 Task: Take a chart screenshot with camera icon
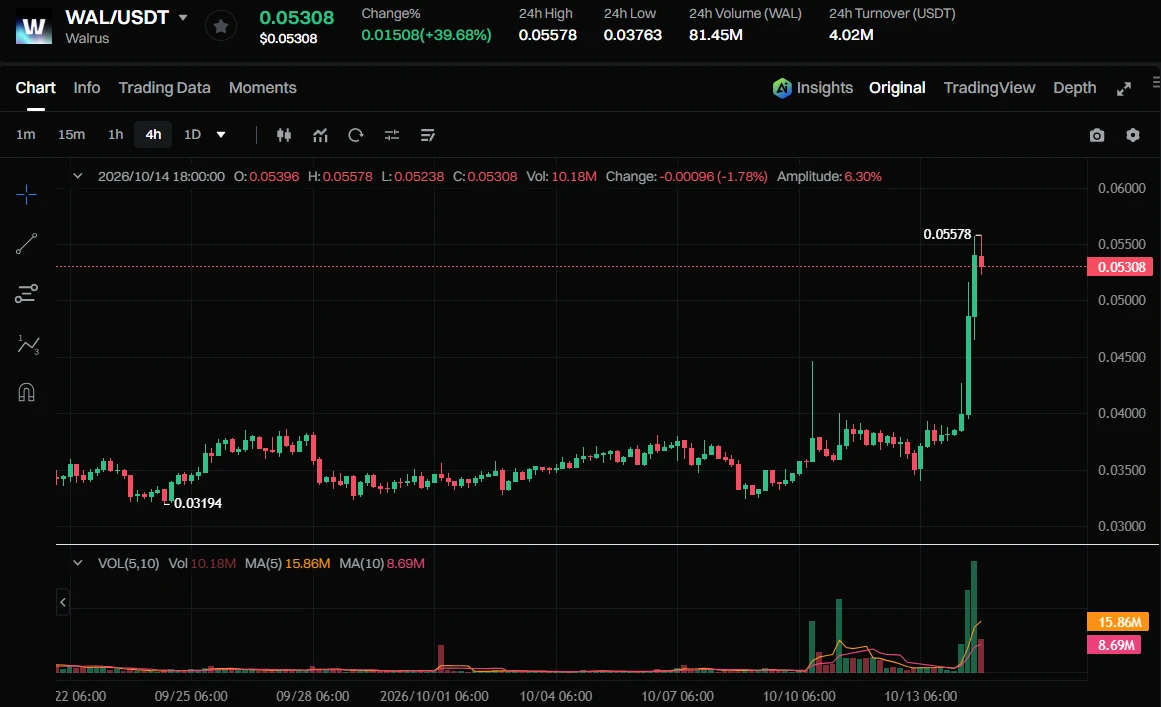[x=1097, y=135]
